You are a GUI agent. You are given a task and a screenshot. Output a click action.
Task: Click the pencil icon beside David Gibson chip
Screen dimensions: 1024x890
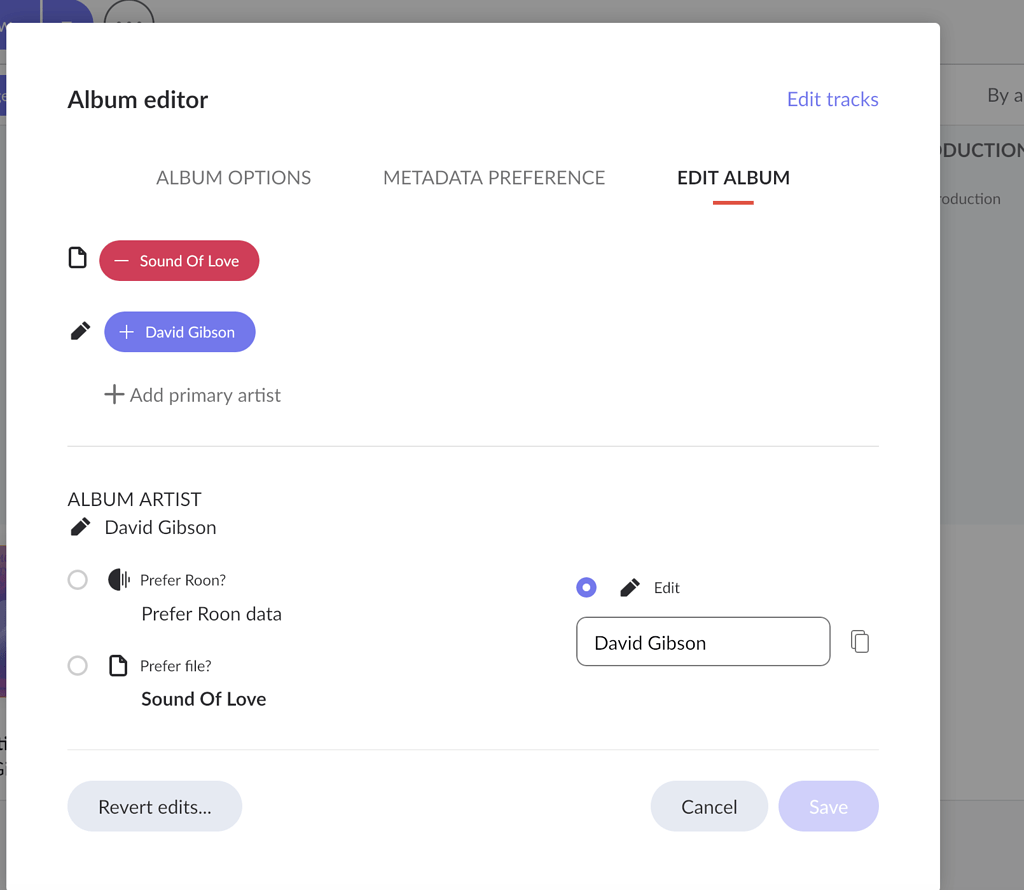[x=79, y=330]
